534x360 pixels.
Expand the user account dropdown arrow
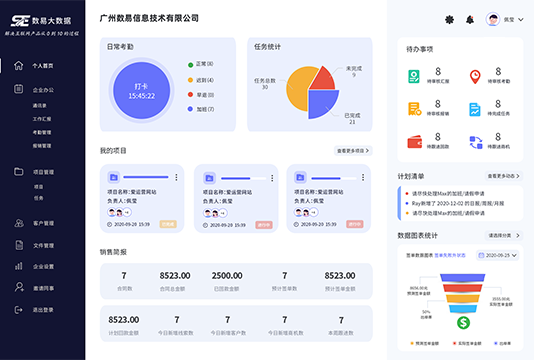(521, 20)
